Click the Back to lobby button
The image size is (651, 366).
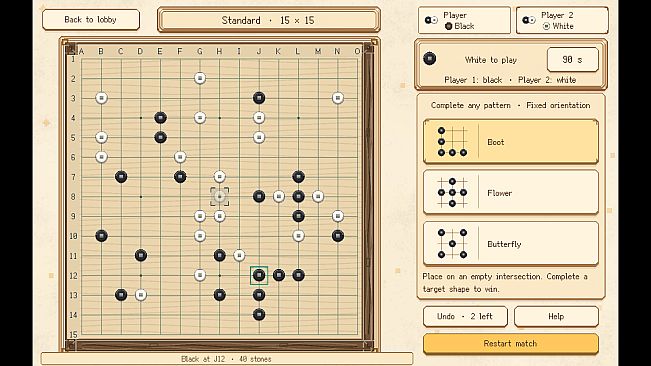(x=91, y=20)
